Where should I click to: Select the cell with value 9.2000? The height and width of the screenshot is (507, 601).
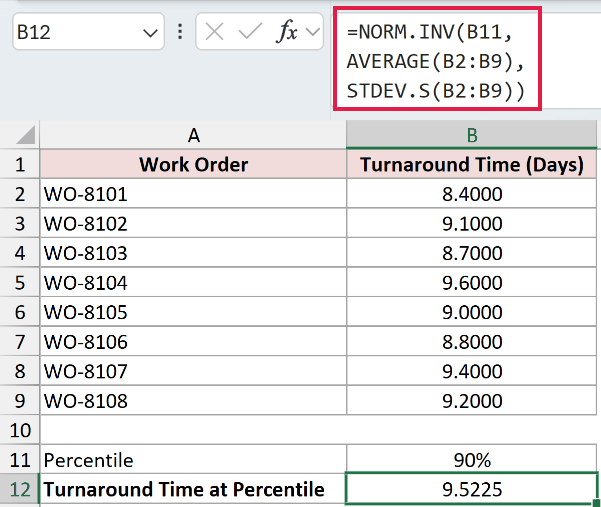[471, 400]
